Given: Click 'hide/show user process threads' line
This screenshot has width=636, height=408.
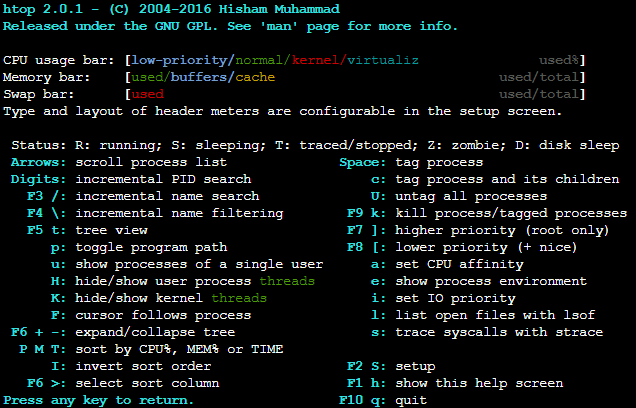Looking at the screenshot, I should point(195,282).
